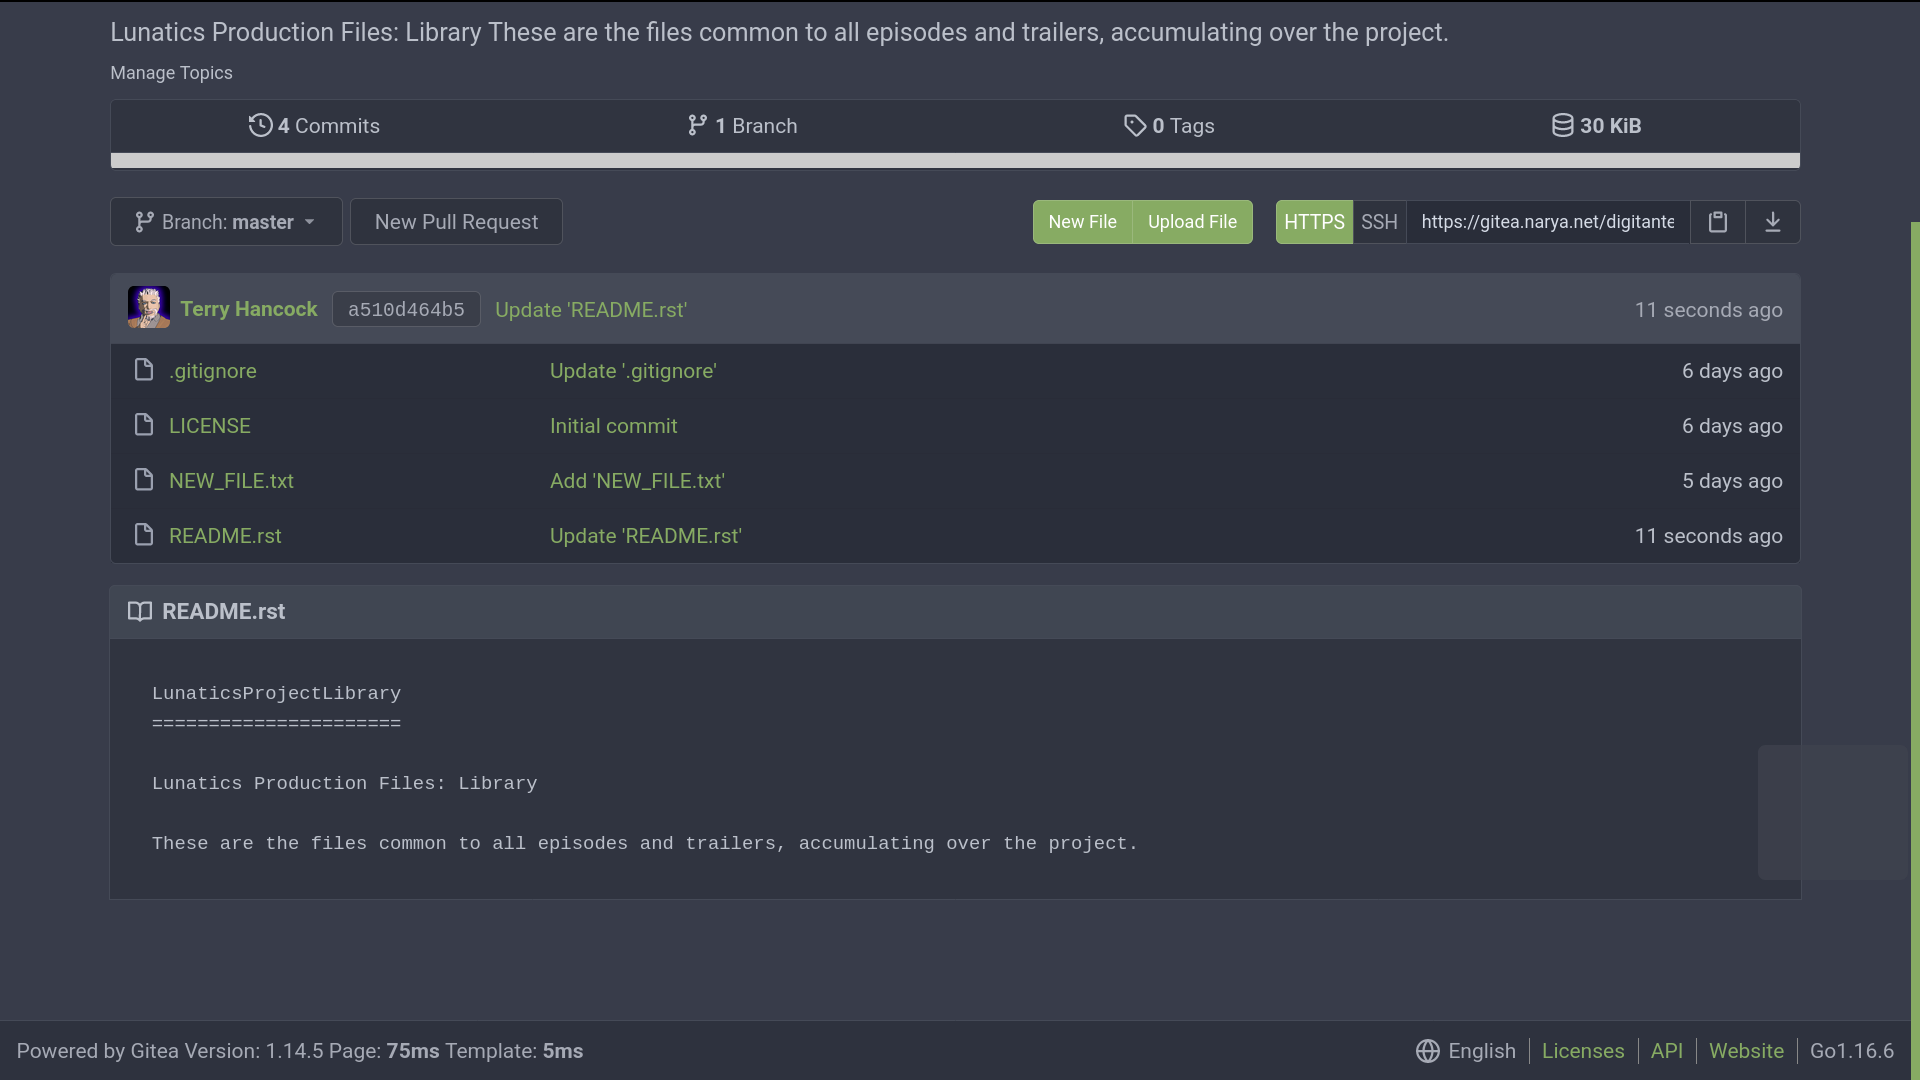Open the commits history via clock icon

pyautogui.click(x=260, y=126)
